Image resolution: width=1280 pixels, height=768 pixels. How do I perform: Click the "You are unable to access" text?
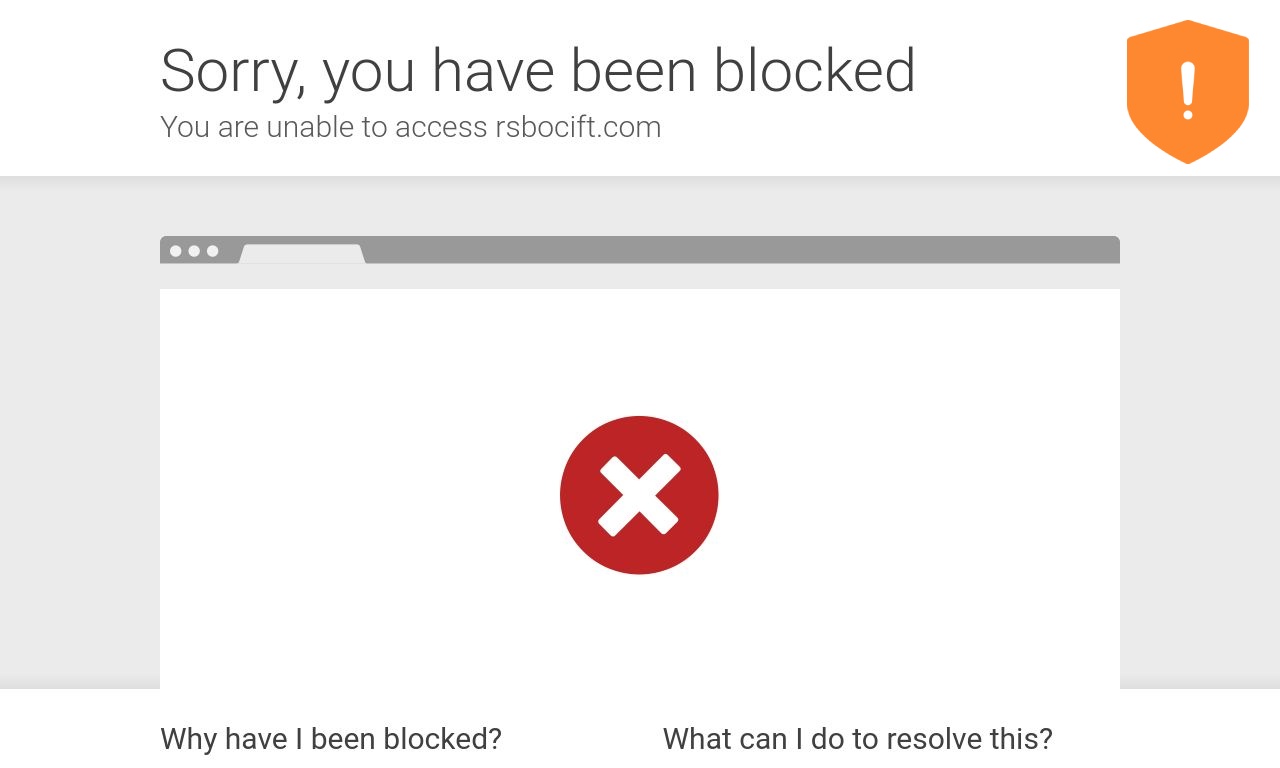[324, 127]
